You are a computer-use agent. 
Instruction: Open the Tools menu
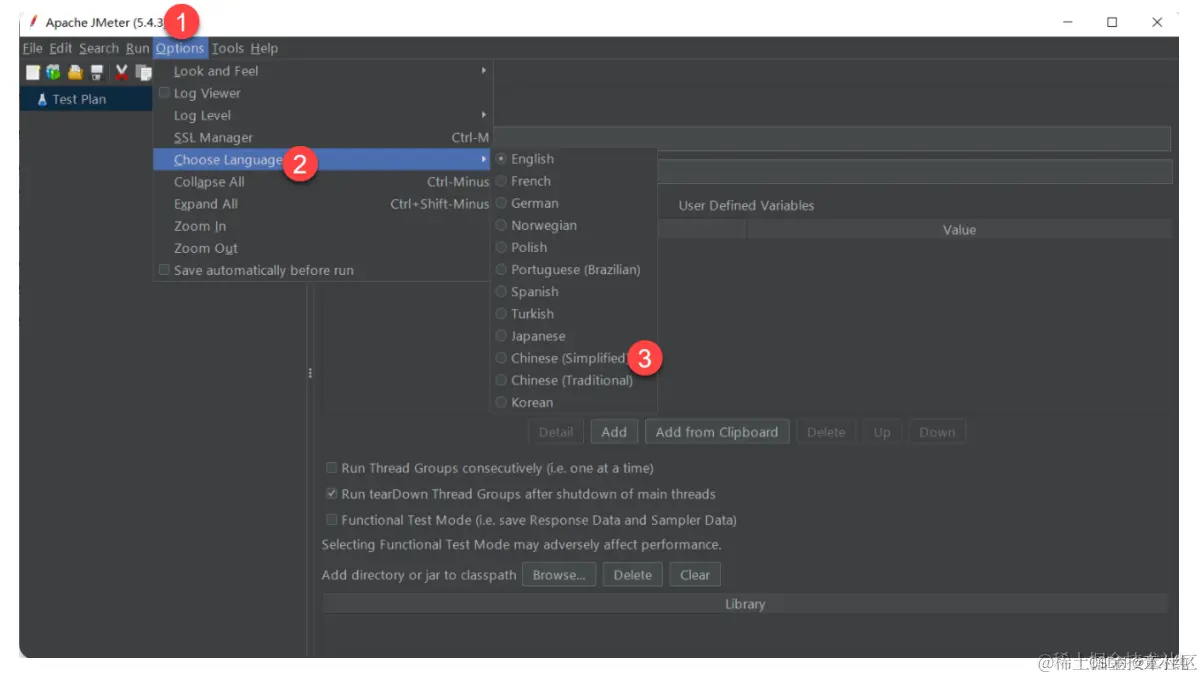[228, 48]
